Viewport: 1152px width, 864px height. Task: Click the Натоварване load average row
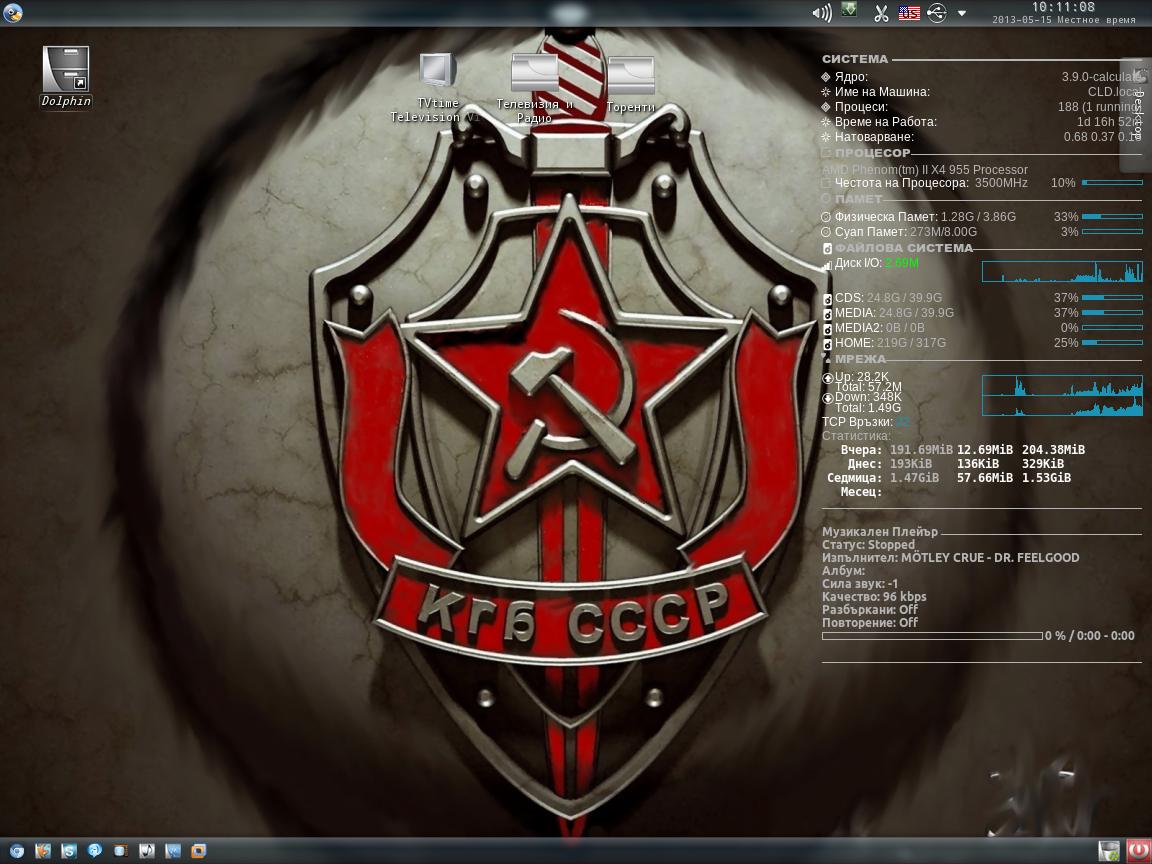coord(982,137)
